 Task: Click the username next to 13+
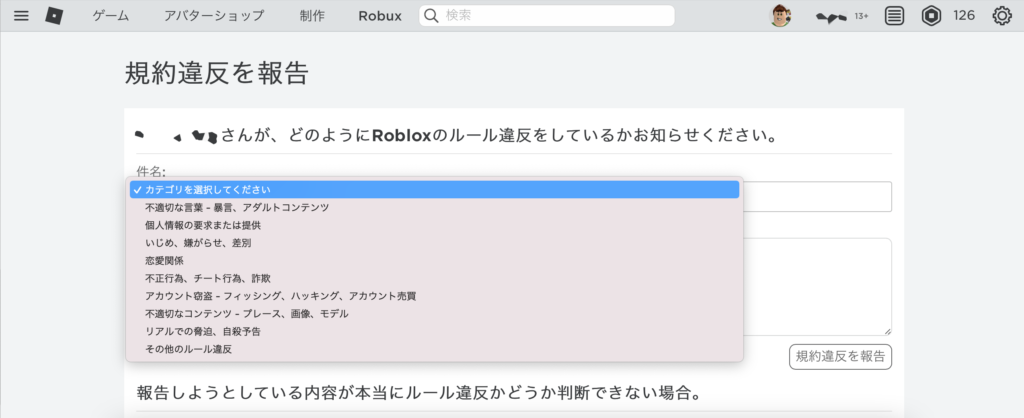coord(831,16)
